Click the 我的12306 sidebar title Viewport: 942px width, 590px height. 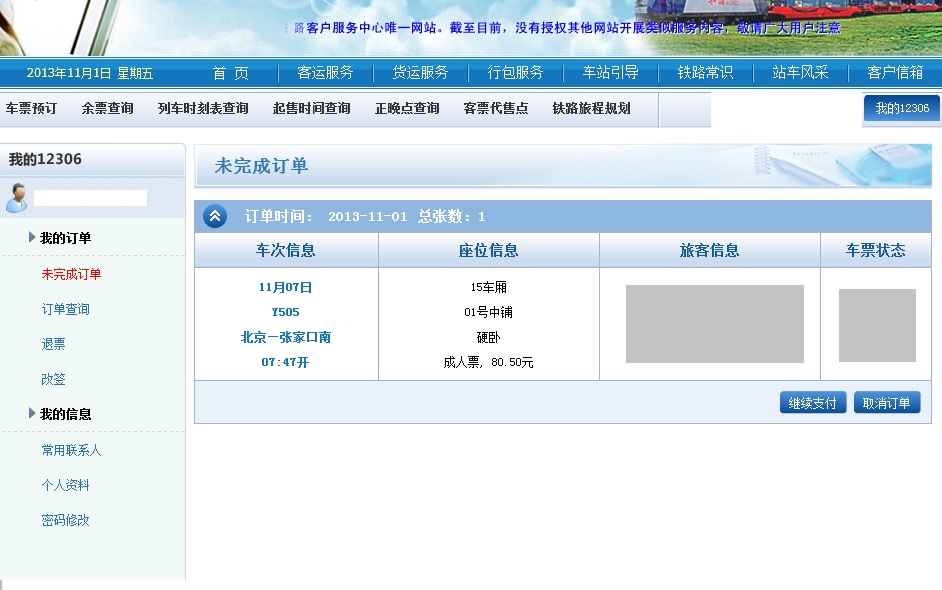[45, 159]
